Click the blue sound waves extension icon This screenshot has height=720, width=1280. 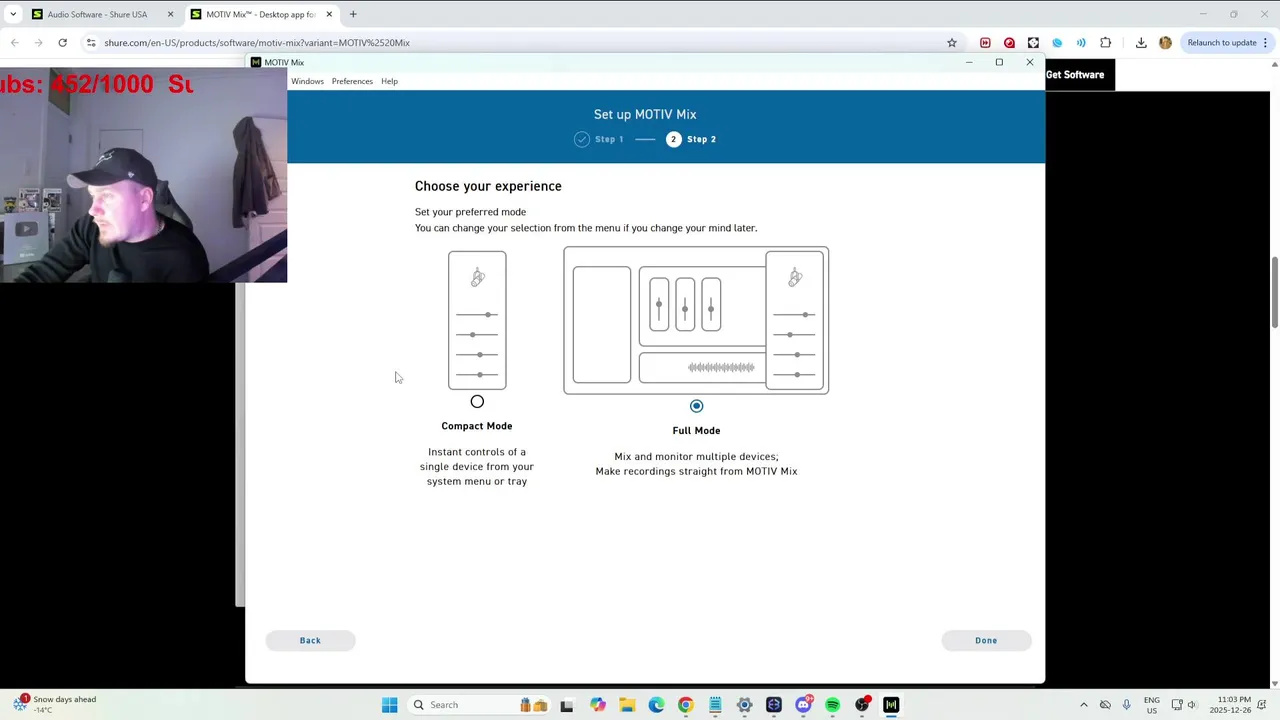pos(1081,43)
